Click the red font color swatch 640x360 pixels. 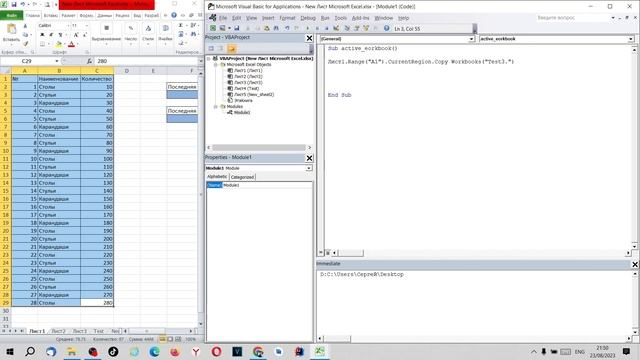71,44
